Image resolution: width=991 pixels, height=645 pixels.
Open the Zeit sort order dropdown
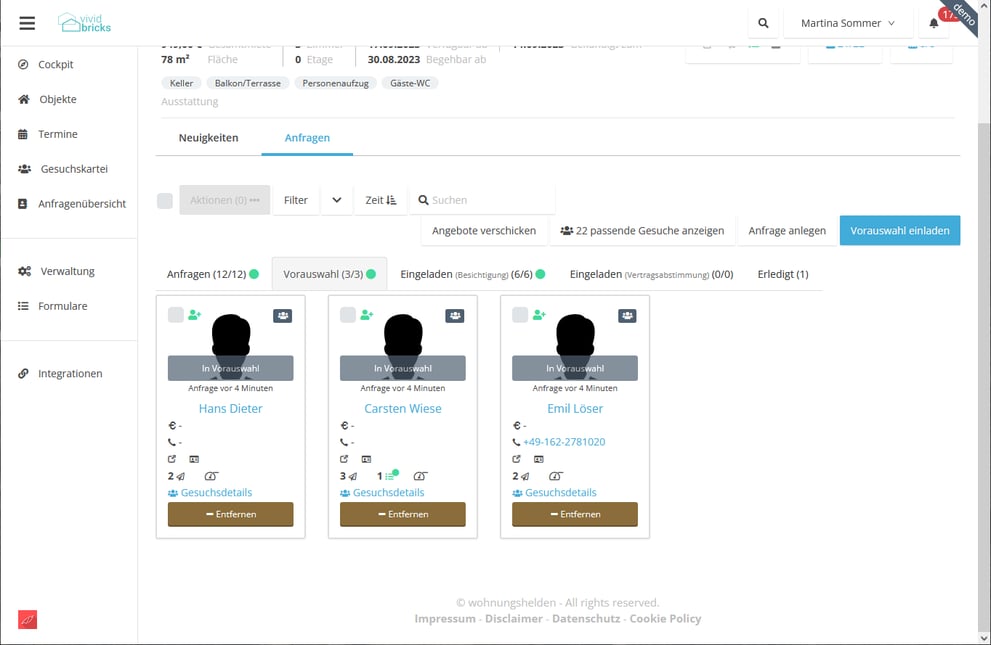tap(380, 200)
